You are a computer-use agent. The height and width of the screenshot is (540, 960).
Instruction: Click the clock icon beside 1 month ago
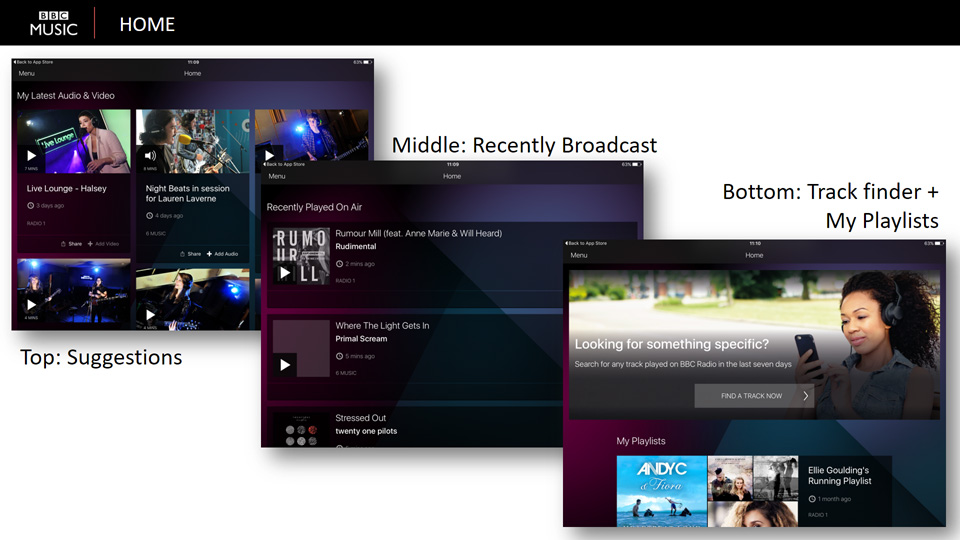812,499
